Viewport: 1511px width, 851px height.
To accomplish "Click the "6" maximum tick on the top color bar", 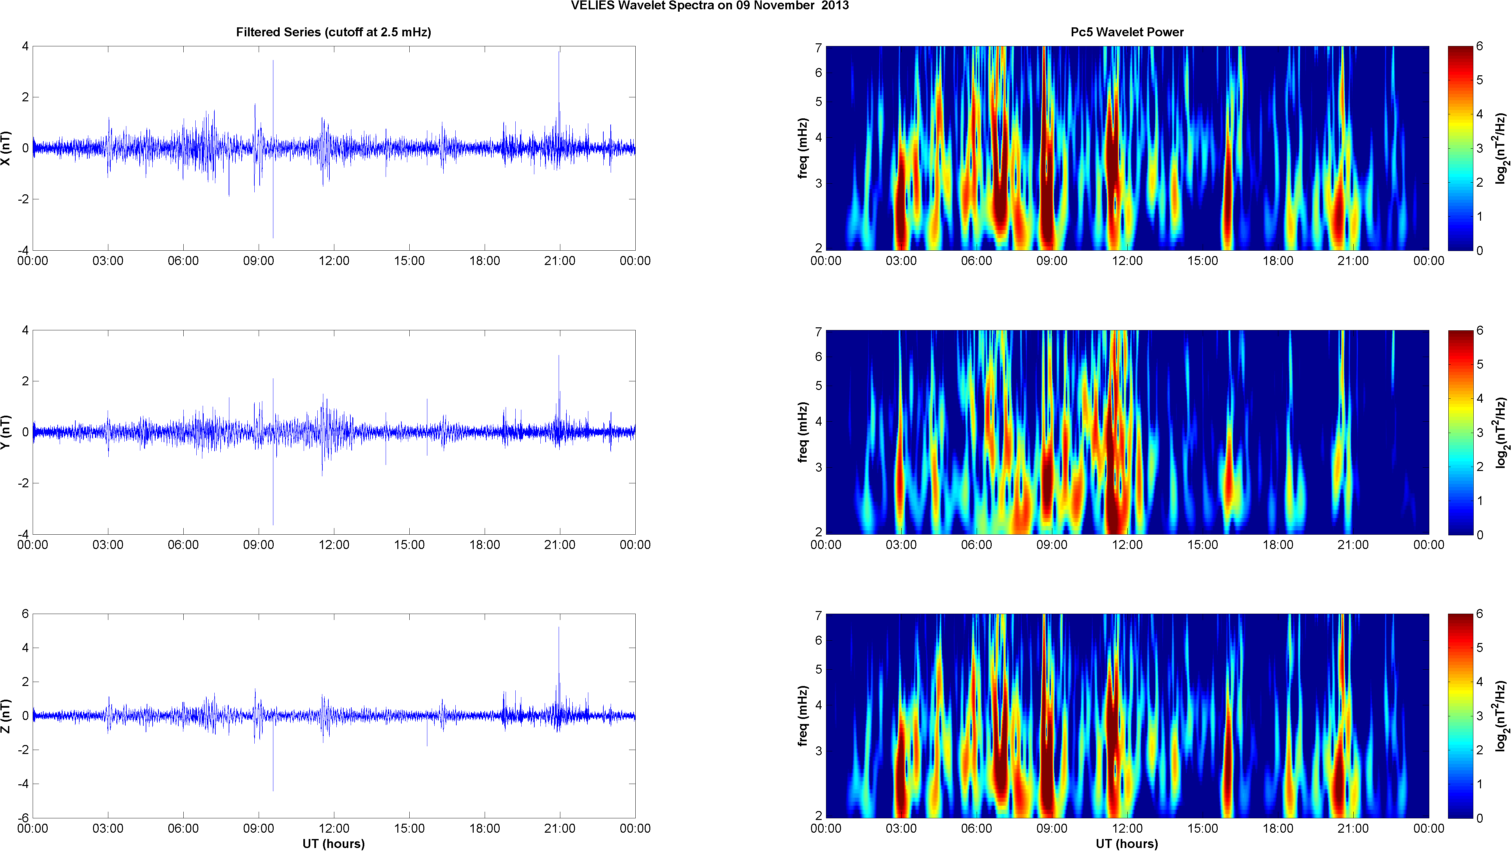I will 1480,47.
